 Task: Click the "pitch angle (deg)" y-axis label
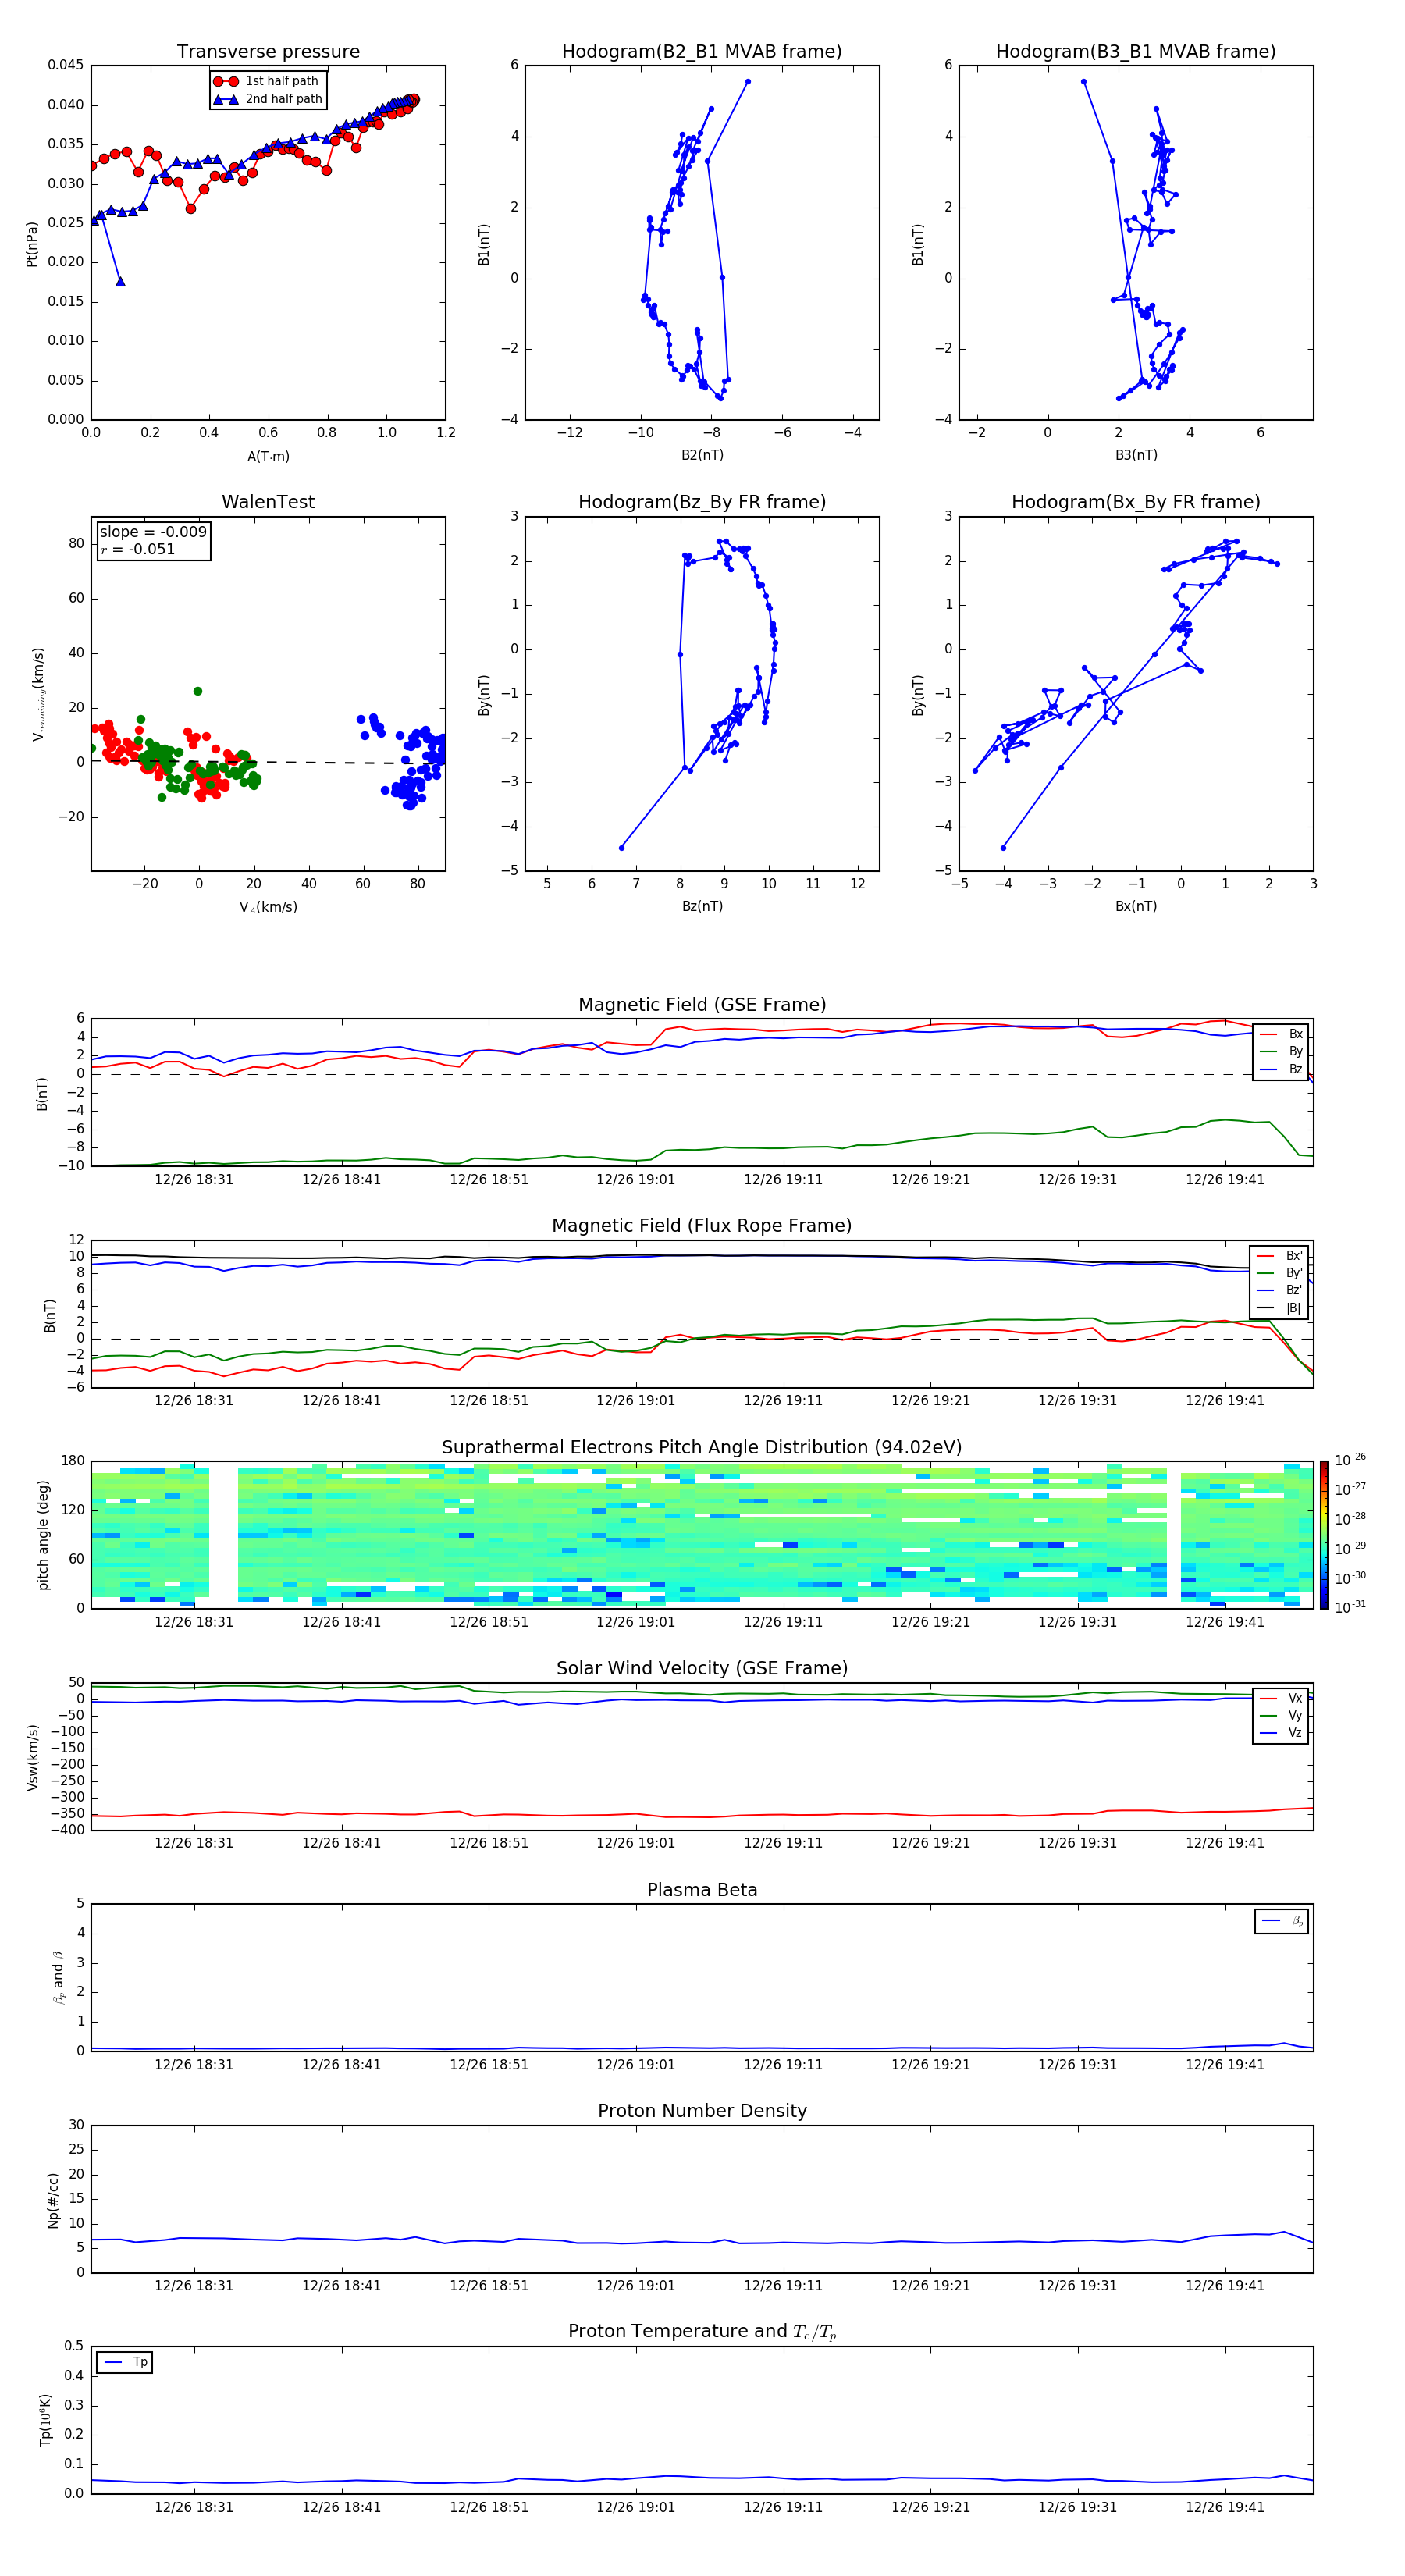pyautogui.click(x=43, y=1535)
